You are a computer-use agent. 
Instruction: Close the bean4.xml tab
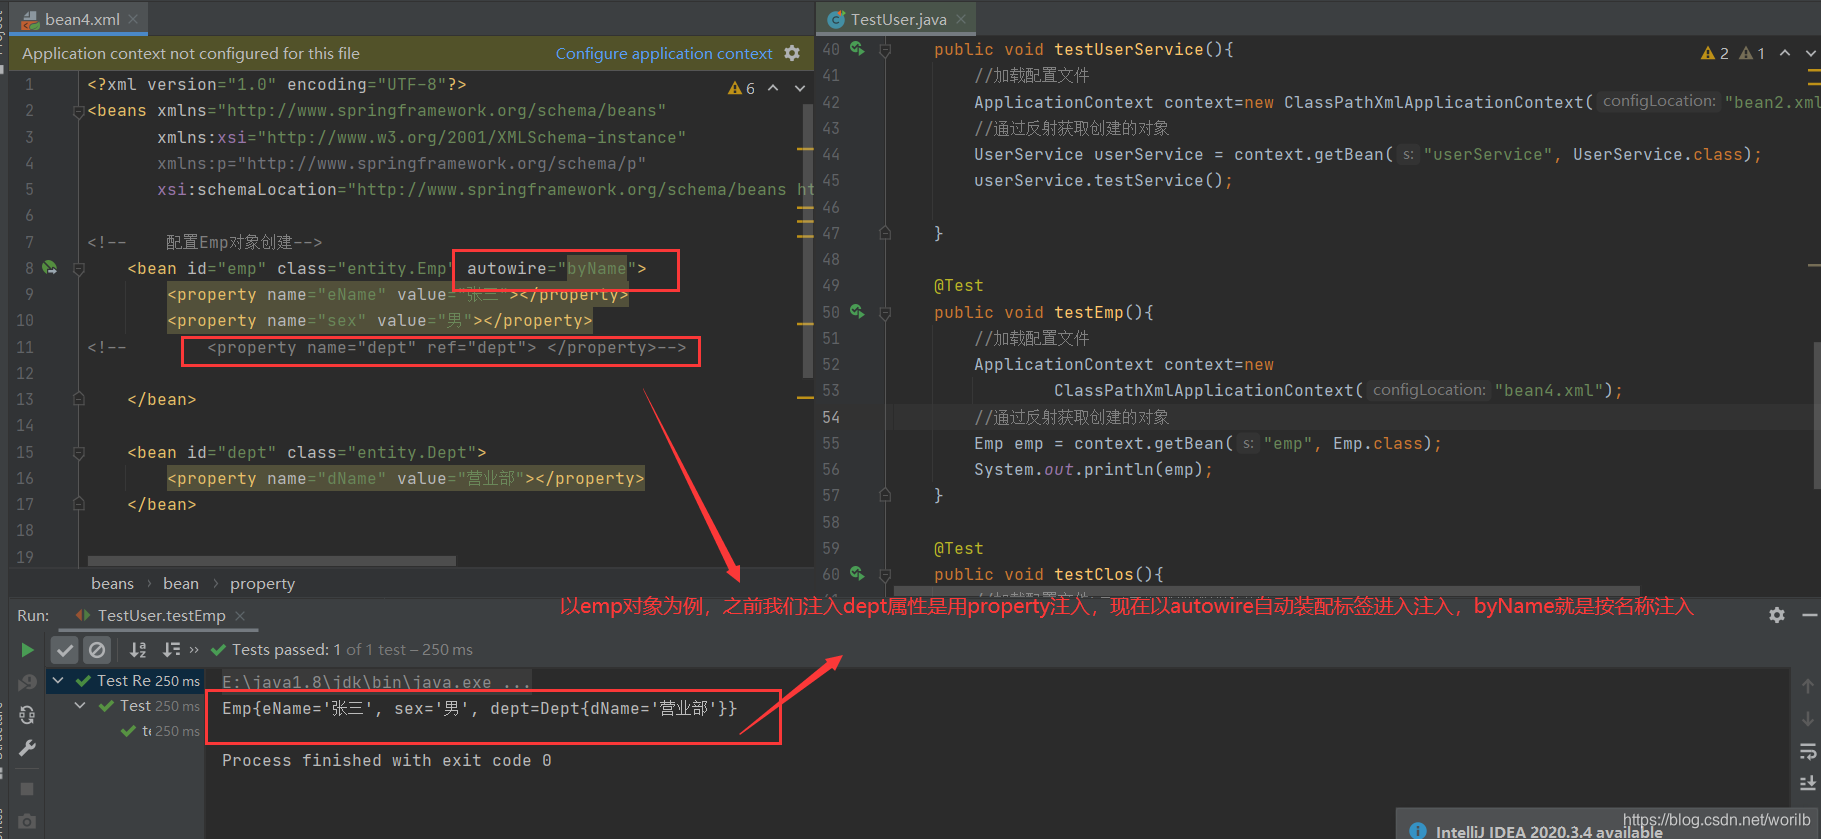click(x=133, y=19)
